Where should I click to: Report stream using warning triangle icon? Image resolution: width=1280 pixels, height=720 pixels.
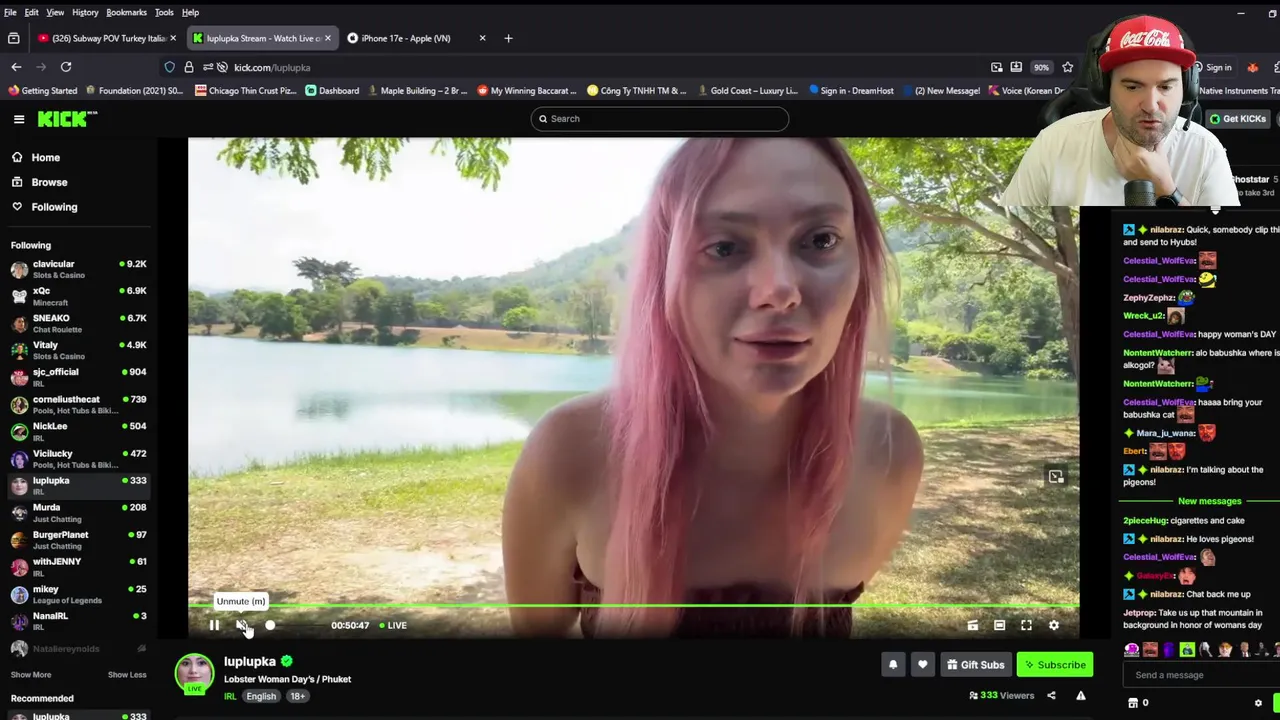pyautogui.click(x=1080, y=695)
